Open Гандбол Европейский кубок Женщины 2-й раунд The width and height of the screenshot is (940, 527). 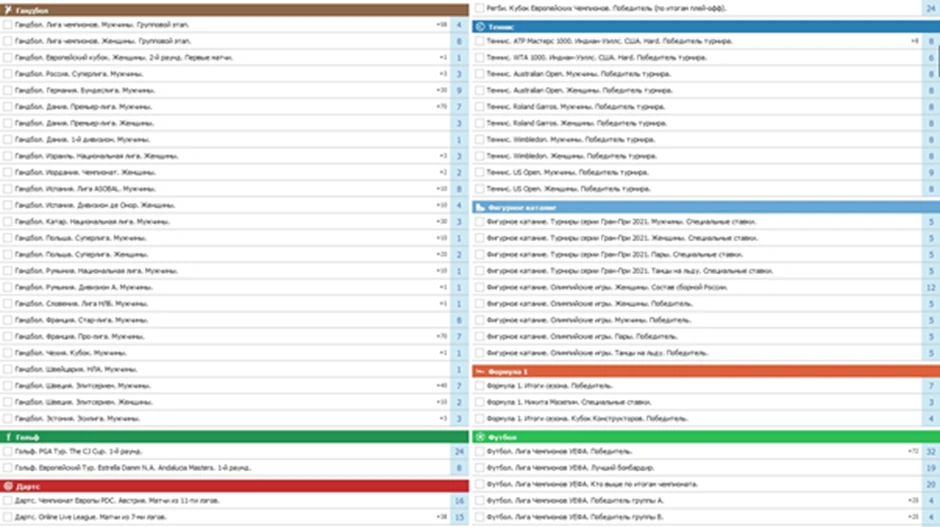123,58
